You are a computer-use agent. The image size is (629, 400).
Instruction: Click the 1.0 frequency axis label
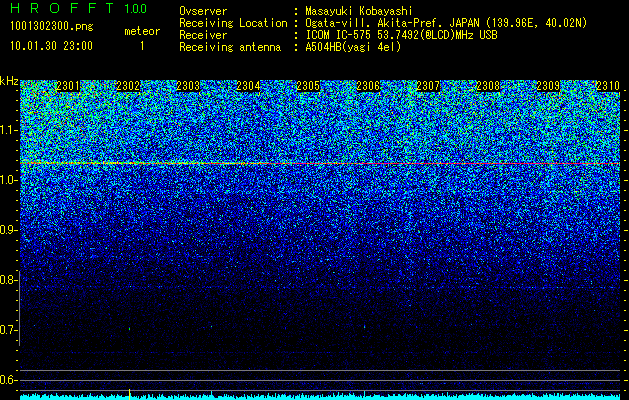point(7,180)
